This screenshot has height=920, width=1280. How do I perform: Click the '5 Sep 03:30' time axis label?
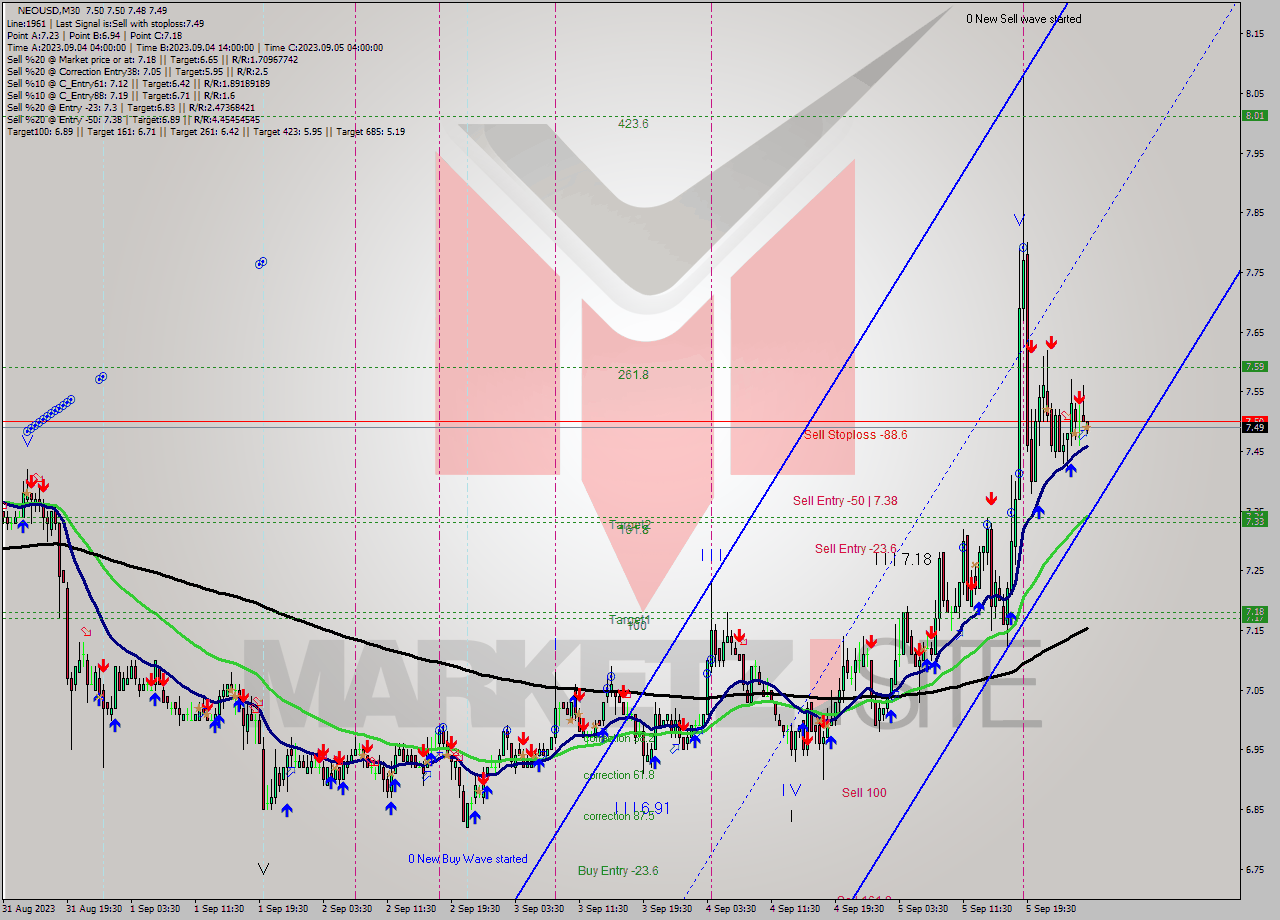923,909
